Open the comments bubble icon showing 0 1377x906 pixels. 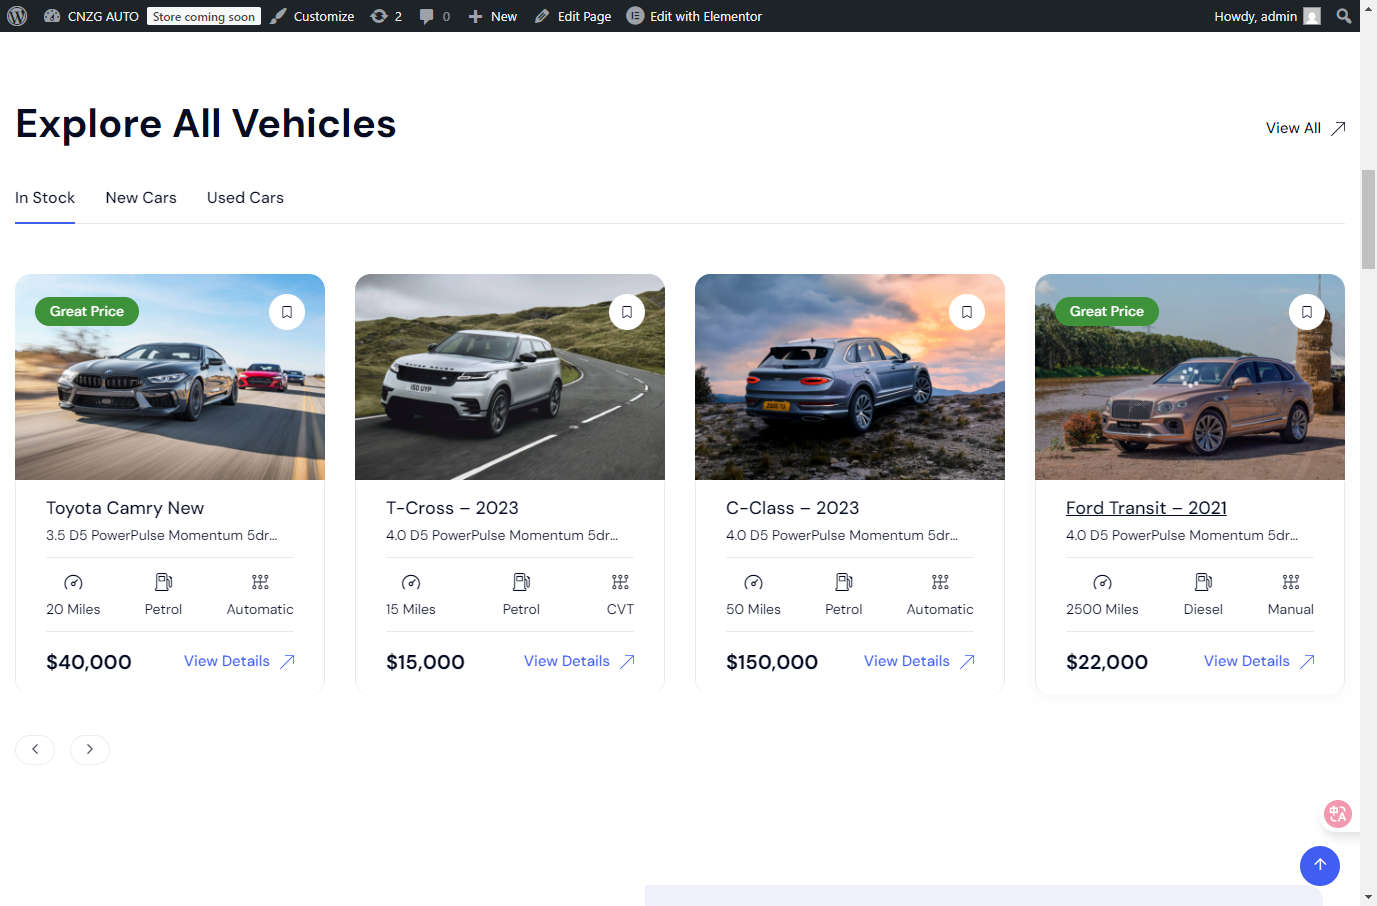tap(434, 16)
